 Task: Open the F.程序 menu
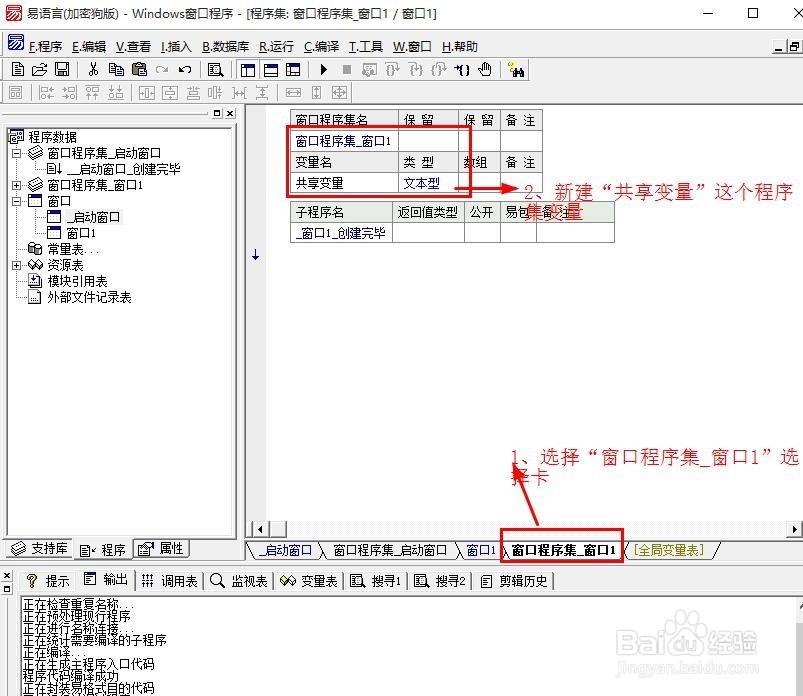point(45,47)
